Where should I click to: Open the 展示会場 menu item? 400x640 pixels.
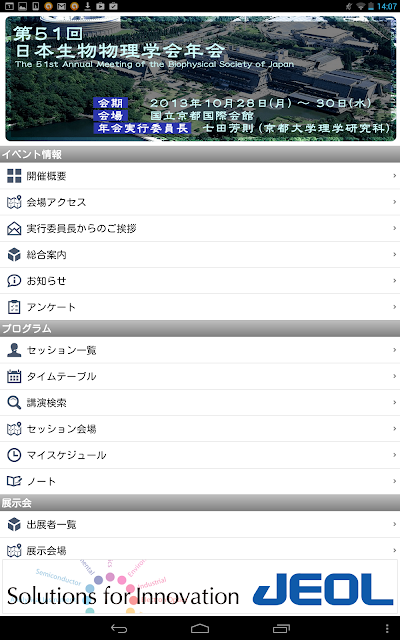[x=200, y=549]
